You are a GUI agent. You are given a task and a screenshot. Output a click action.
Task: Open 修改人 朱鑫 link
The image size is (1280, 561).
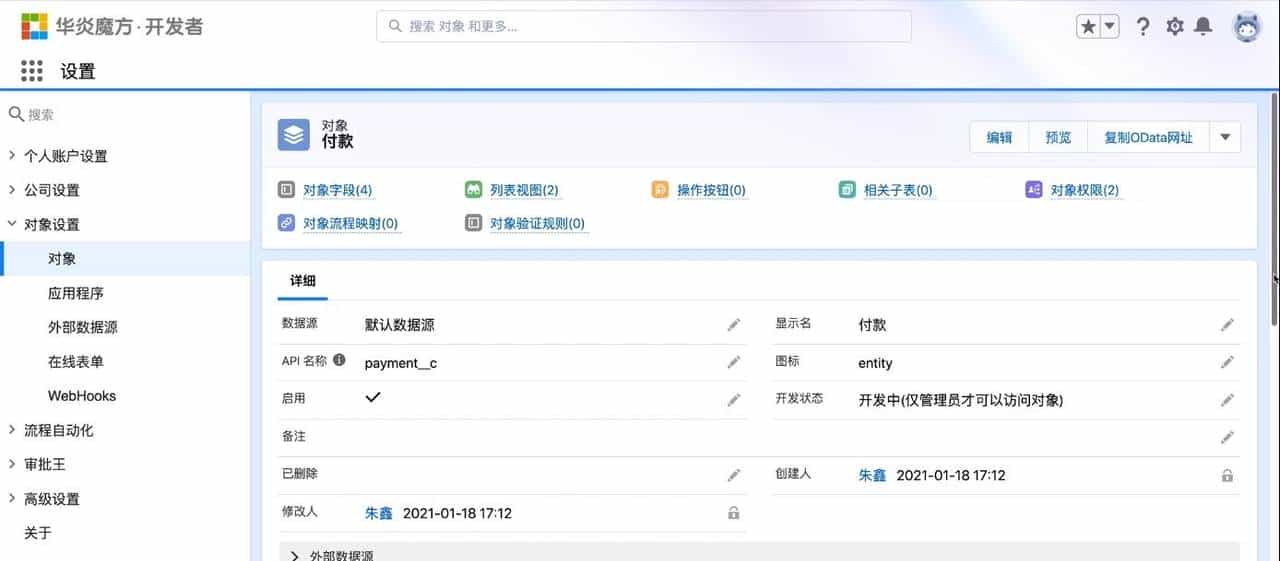pyautogui.click(x=379, y=513)
